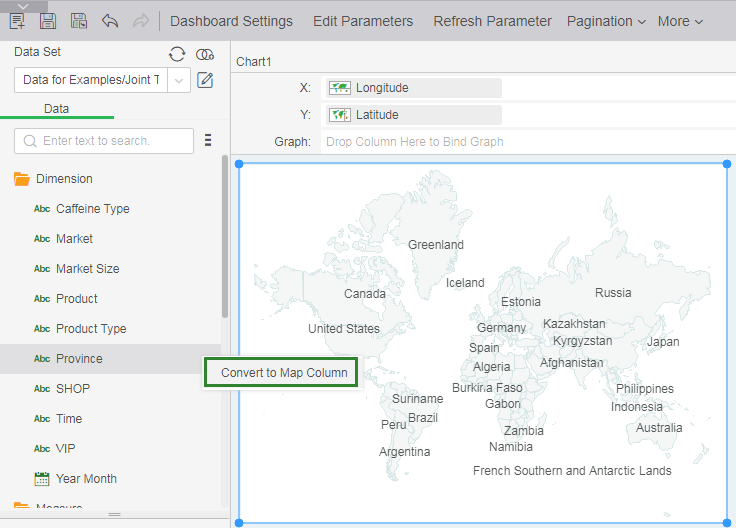Open the field list options menu

[x=208, y=140]
